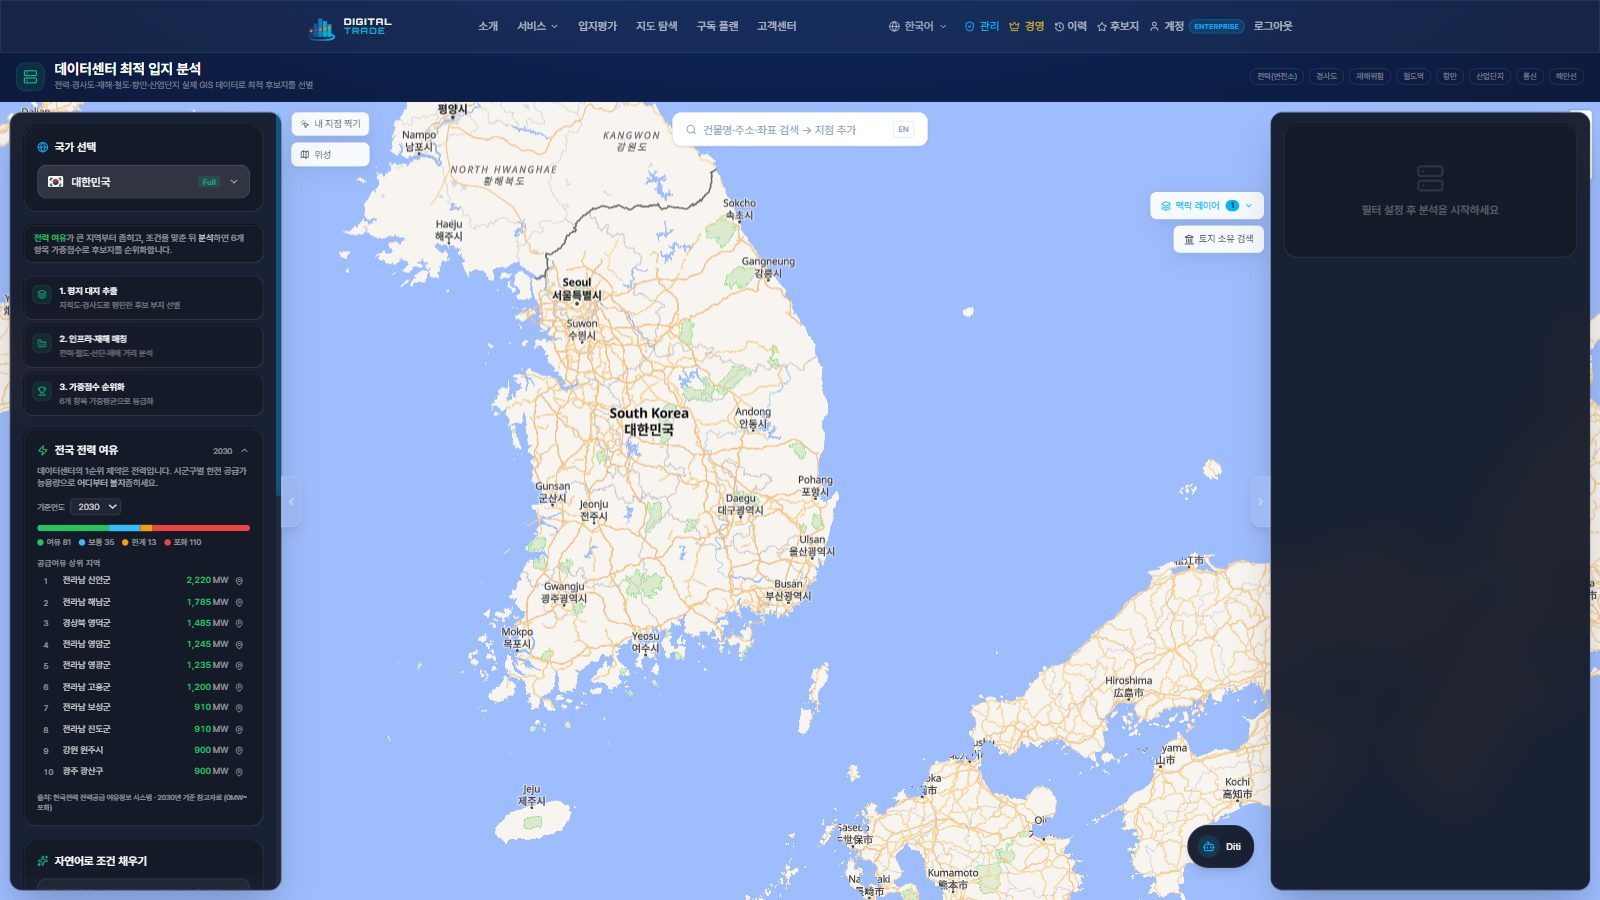Expand the 맥락 레이어 layers dropdown
Viewport: 1600px width, 900px height.
[x=1207, y=206]
